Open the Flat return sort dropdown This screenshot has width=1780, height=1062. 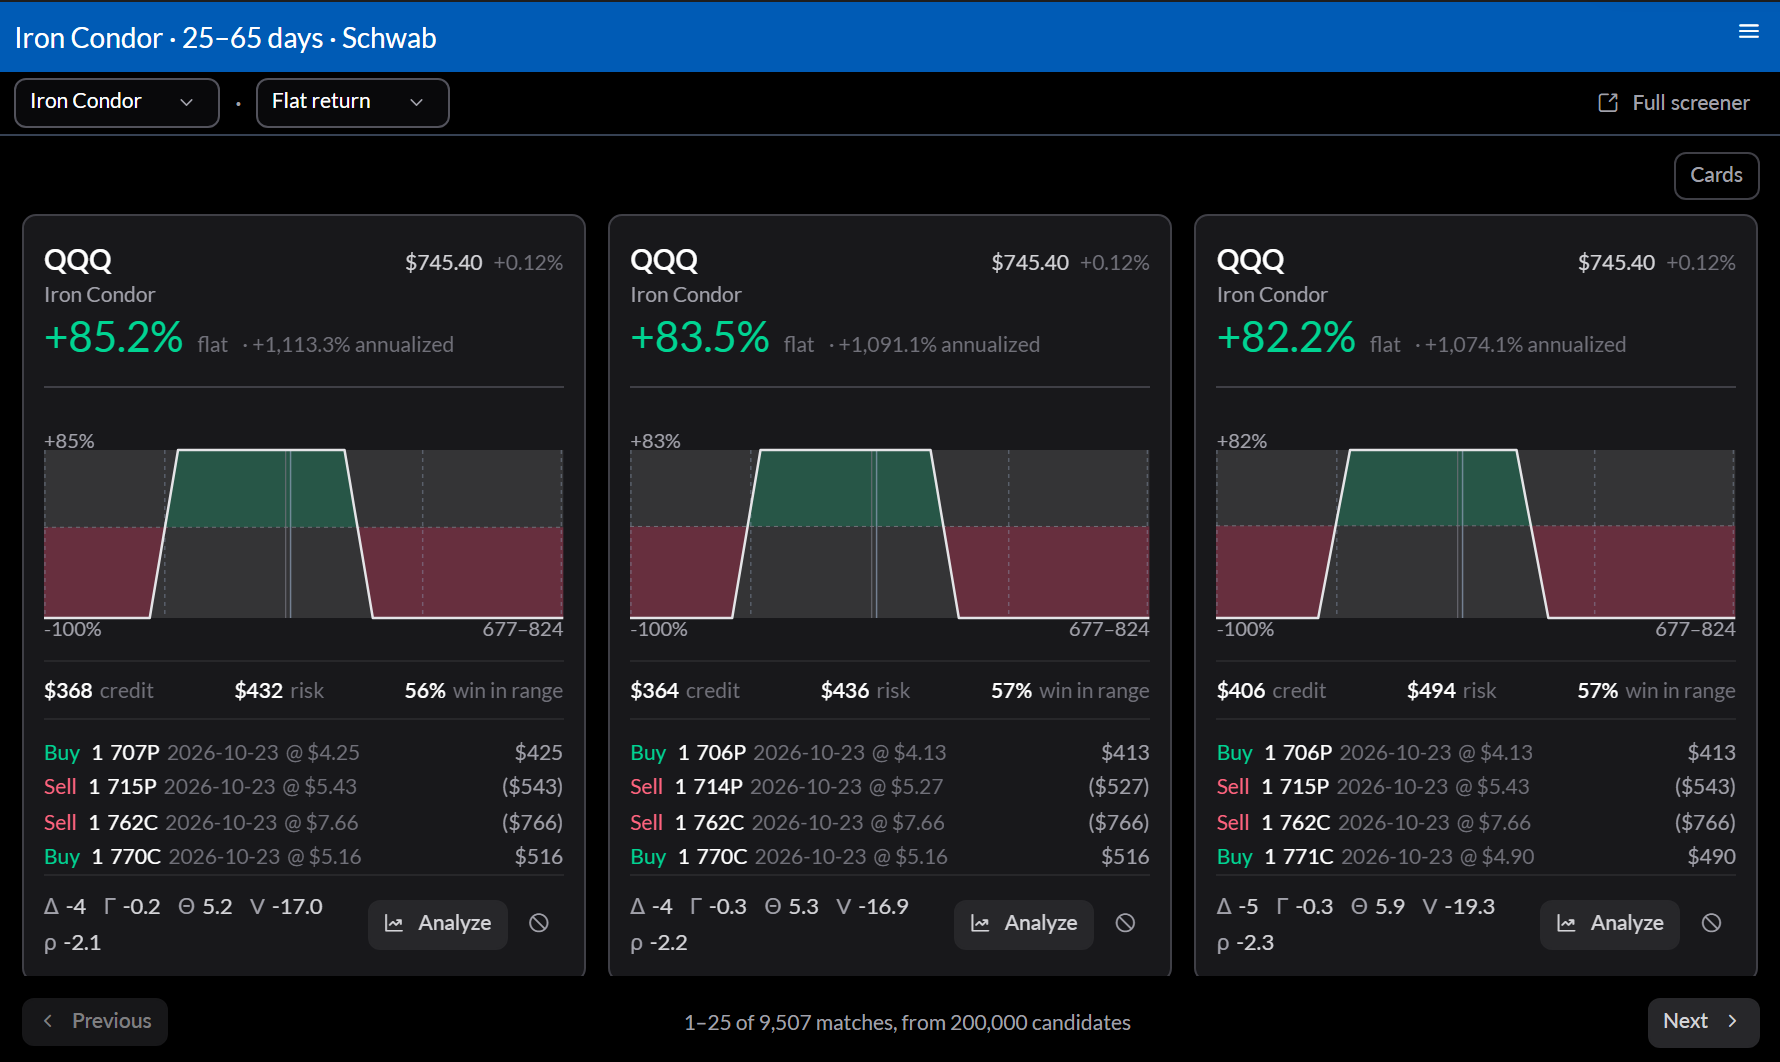353,103
